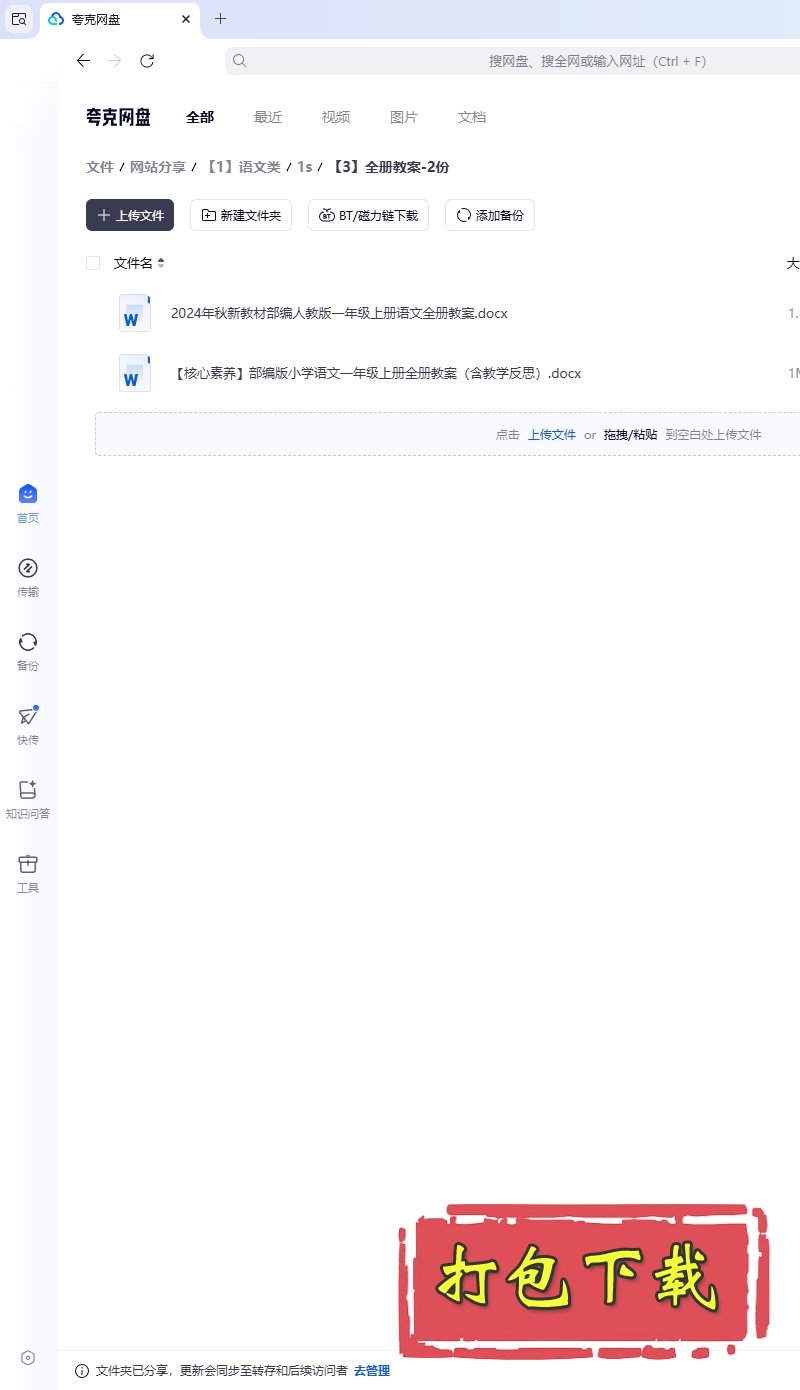The height and width of the screenshot is (1390, 800).
Task: Switch to the 文档 tab
Action: tap(472, 117)
